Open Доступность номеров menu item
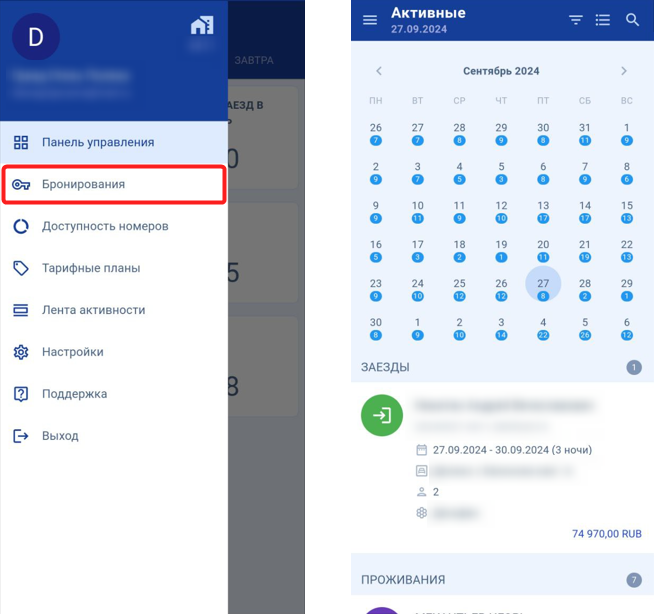 pos(114,226)
